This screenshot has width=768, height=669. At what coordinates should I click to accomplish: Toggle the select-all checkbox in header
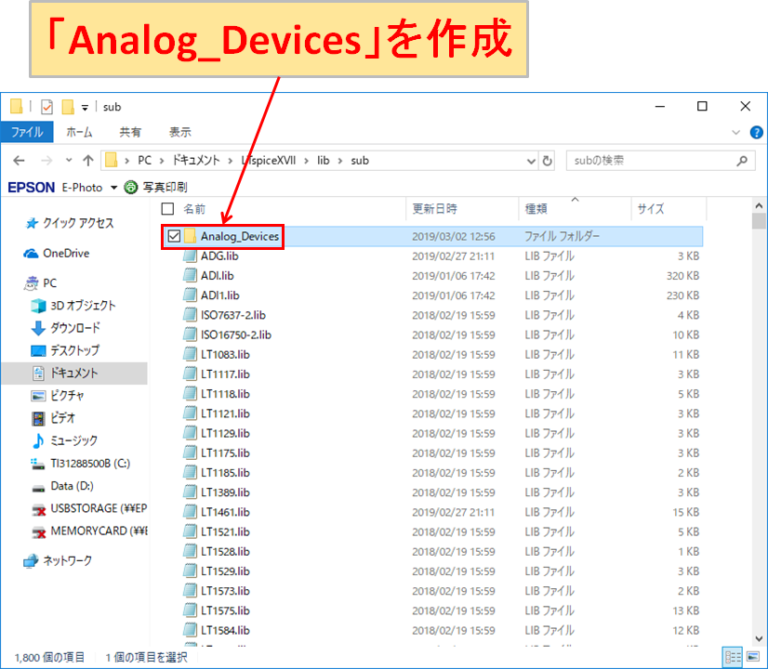(x=168, y=209)
